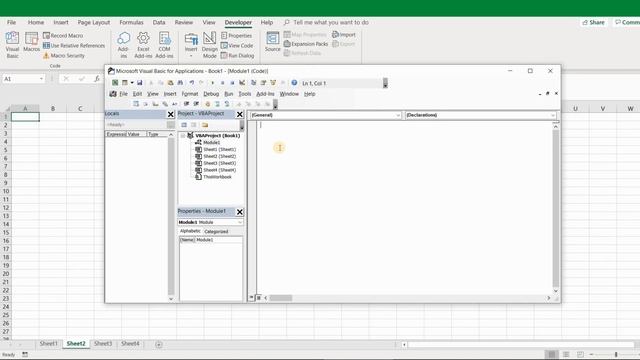The image size is (640, 360).
Task: Click Expansion Packs in XML group
Action: pos(306,44)
